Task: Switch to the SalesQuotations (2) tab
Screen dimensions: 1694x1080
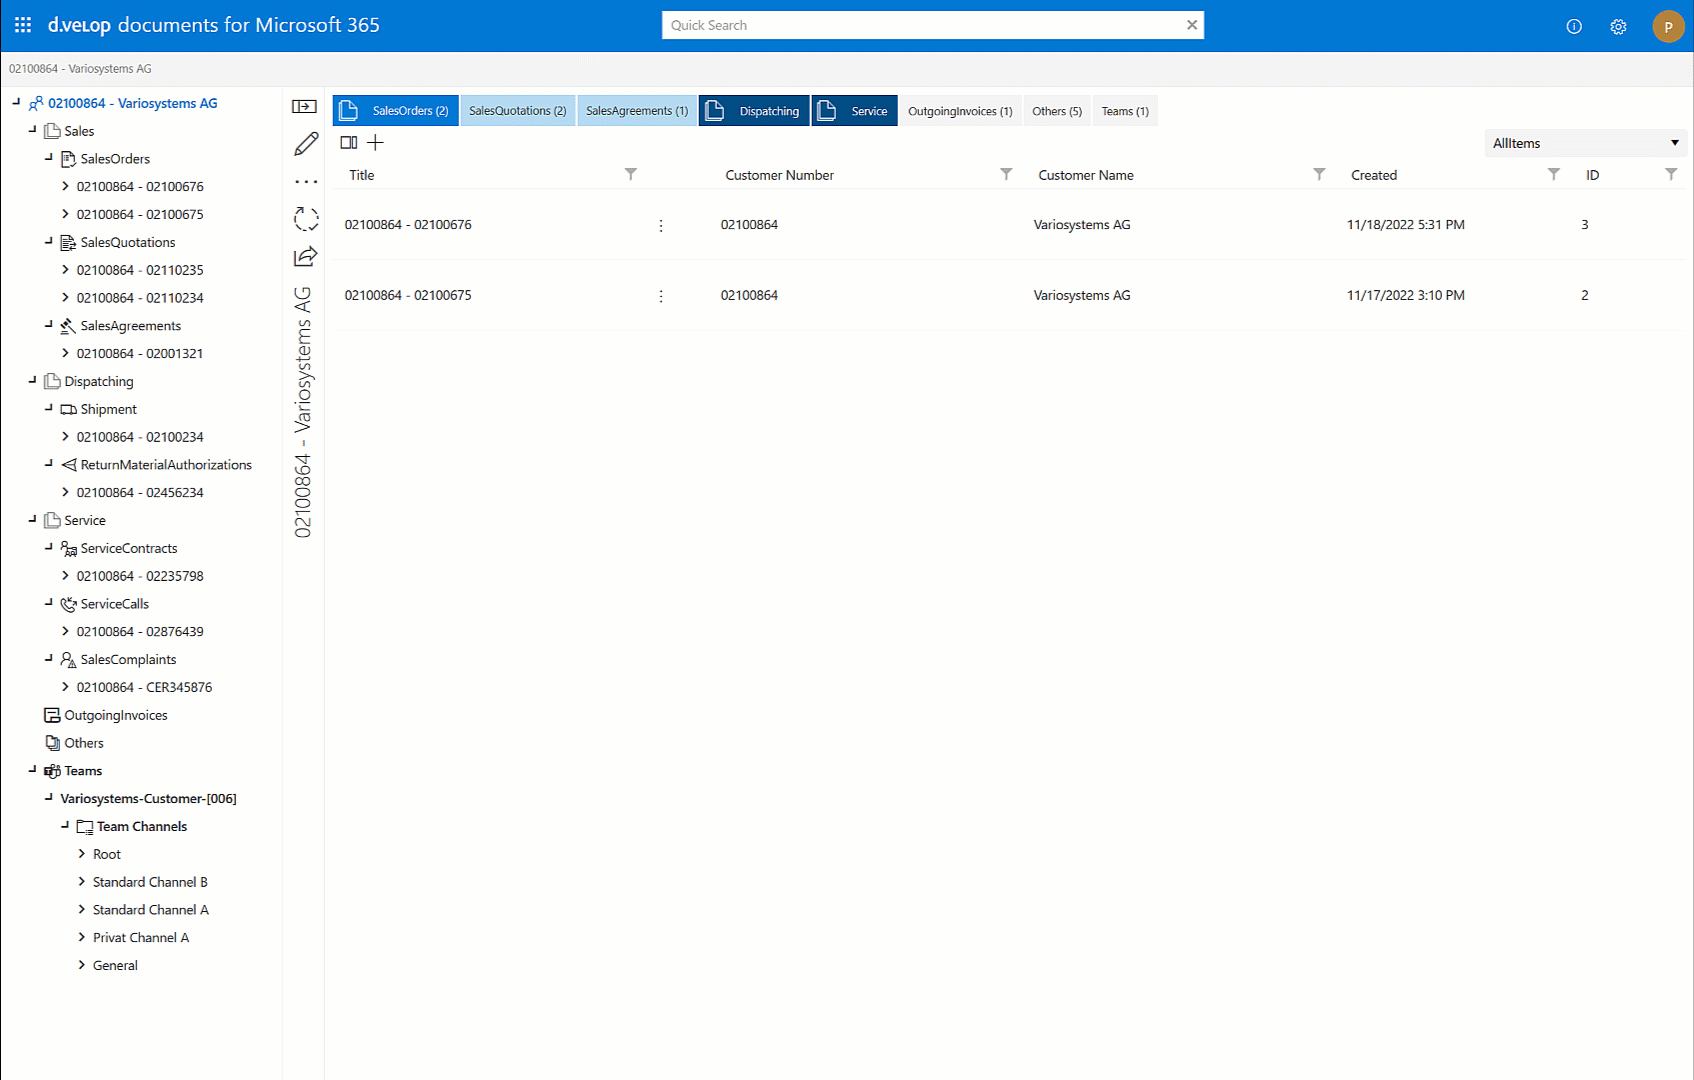Action: pyautogui.click(x=517, y=111)
